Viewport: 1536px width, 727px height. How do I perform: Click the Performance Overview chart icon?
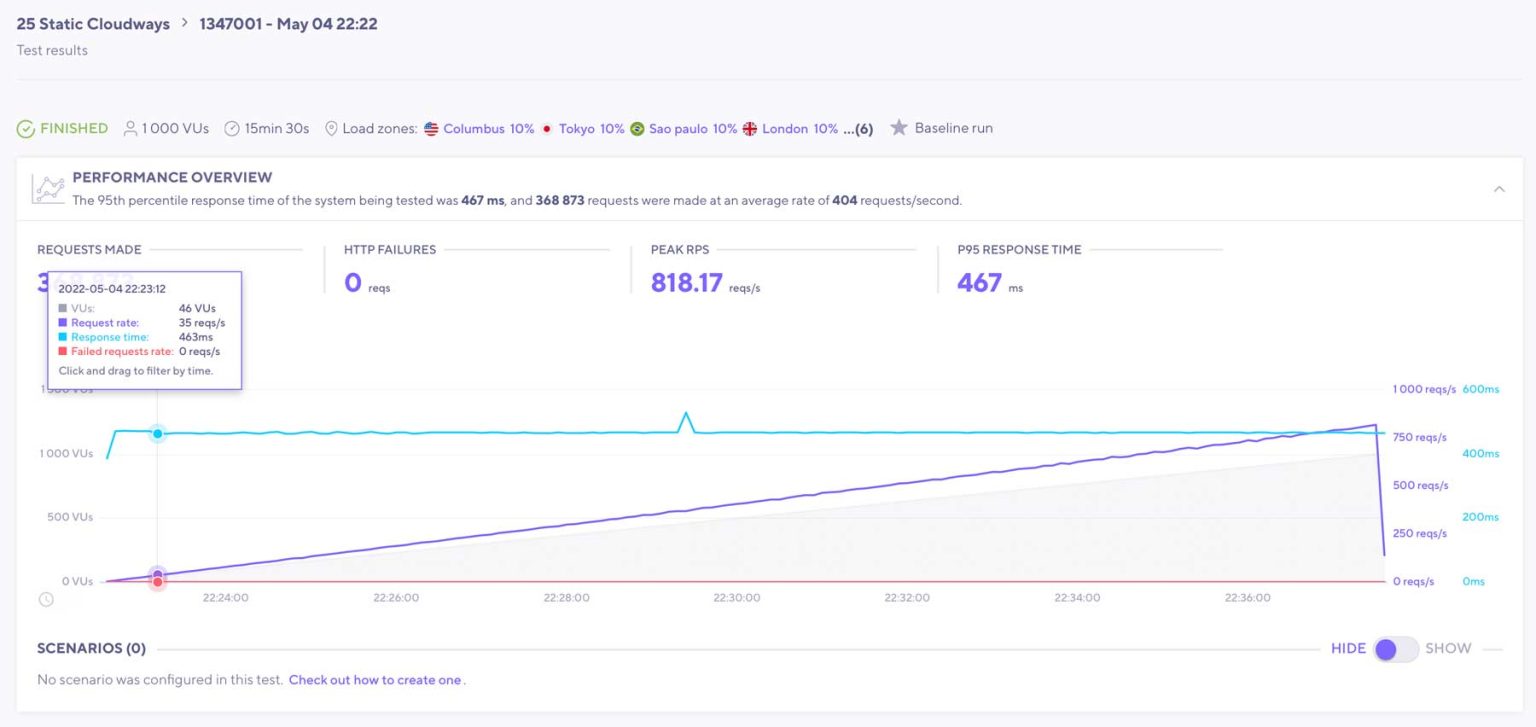point(47,187)
